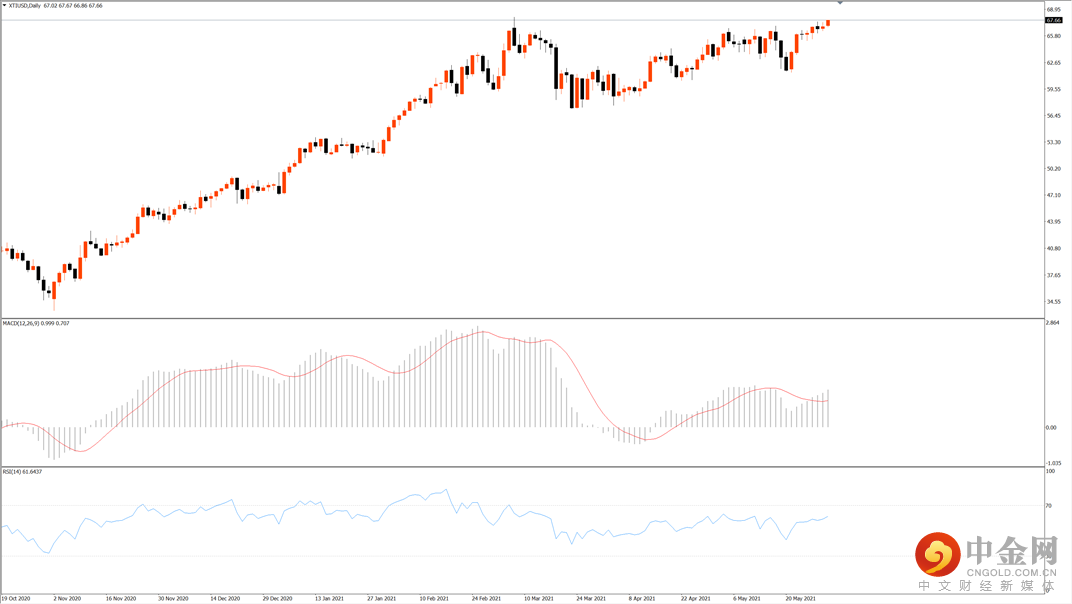Click the 20 May 2021 date label
1072x604 pixels.
tap(800, 599)
